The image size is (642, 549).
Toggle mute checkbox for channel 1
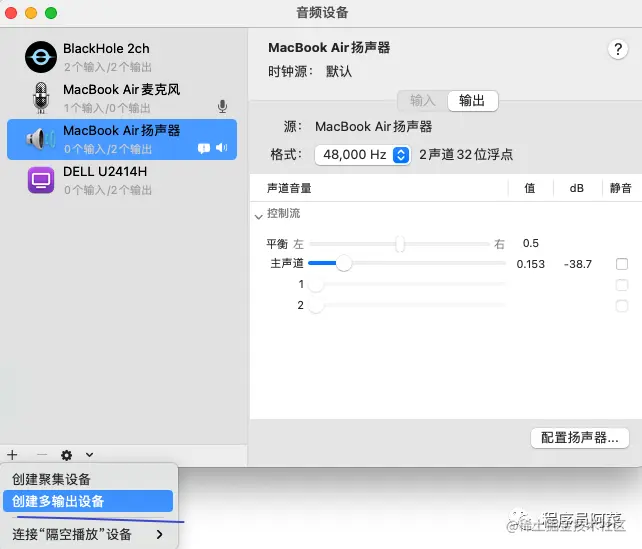pos(622,285)
